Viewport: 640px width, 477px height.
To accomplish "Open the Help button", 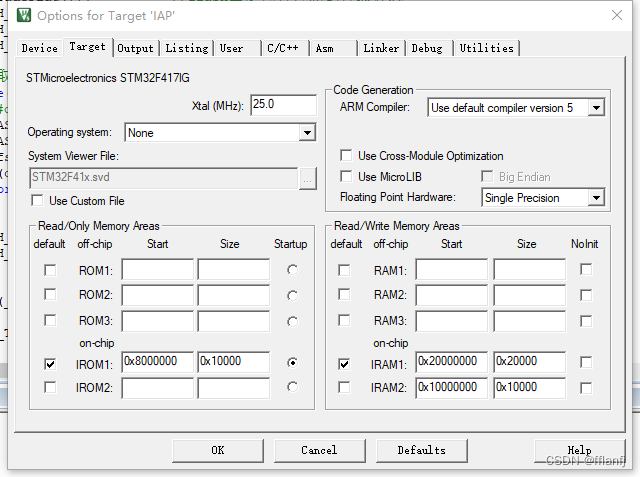I will coord(580,450).
